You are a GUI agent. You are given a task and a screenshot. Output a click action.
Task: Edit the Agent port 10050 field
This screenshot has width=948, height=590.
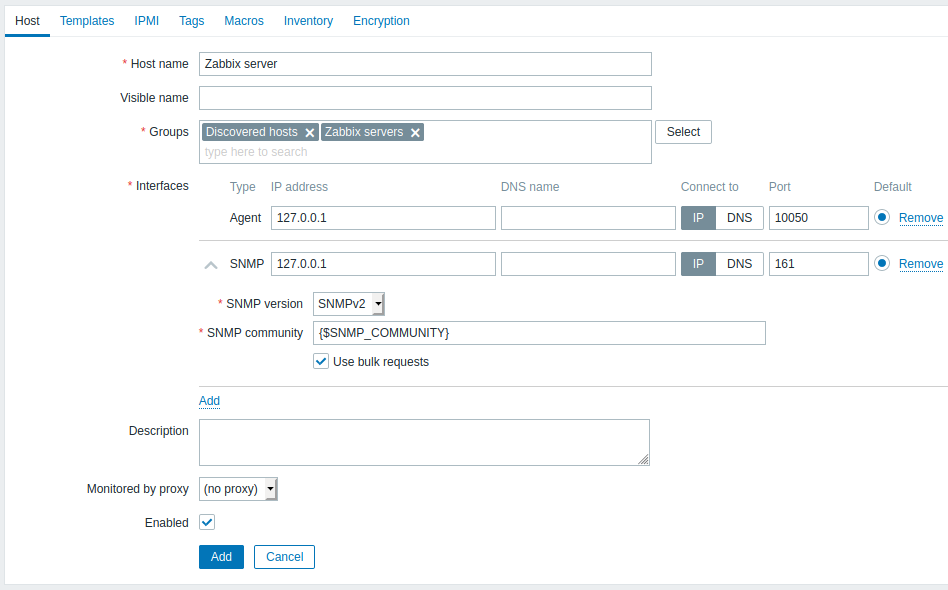click(819, 218)
